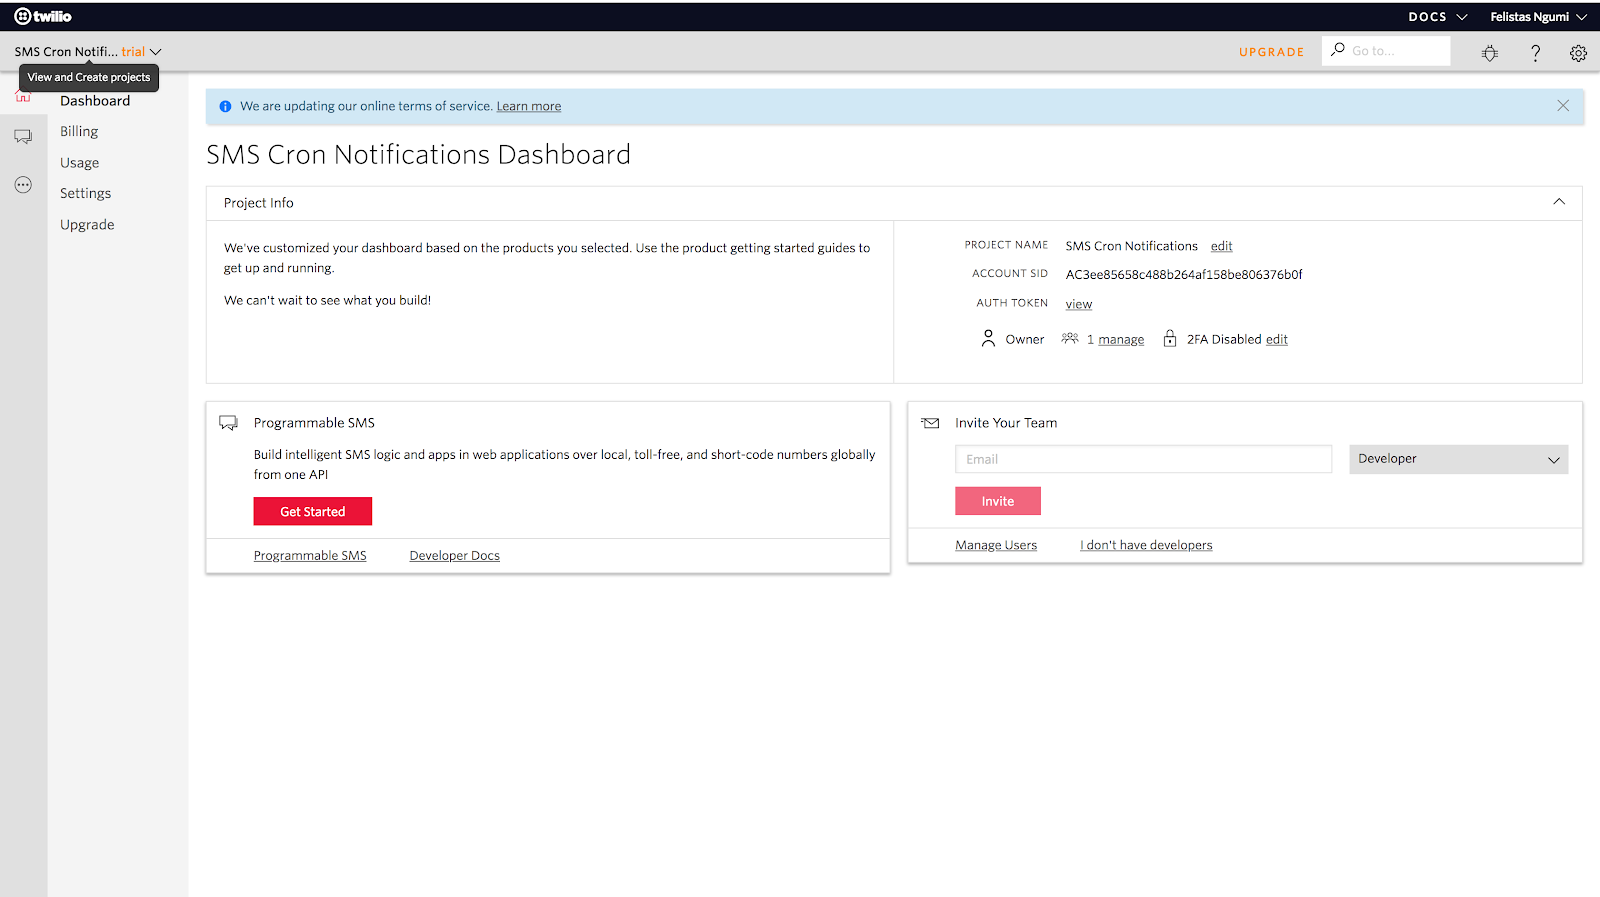
Task: Open the Programmable SMS footer link
Action: (310, 556)
